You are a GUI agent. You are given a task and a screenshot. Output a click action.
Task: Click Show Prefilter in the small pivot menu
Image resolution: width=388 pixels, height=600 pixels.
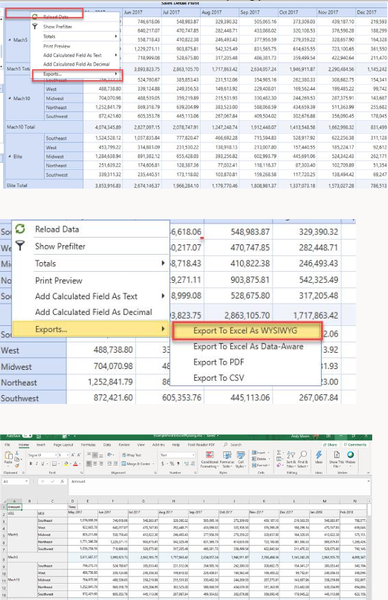[x=57, y=26]
